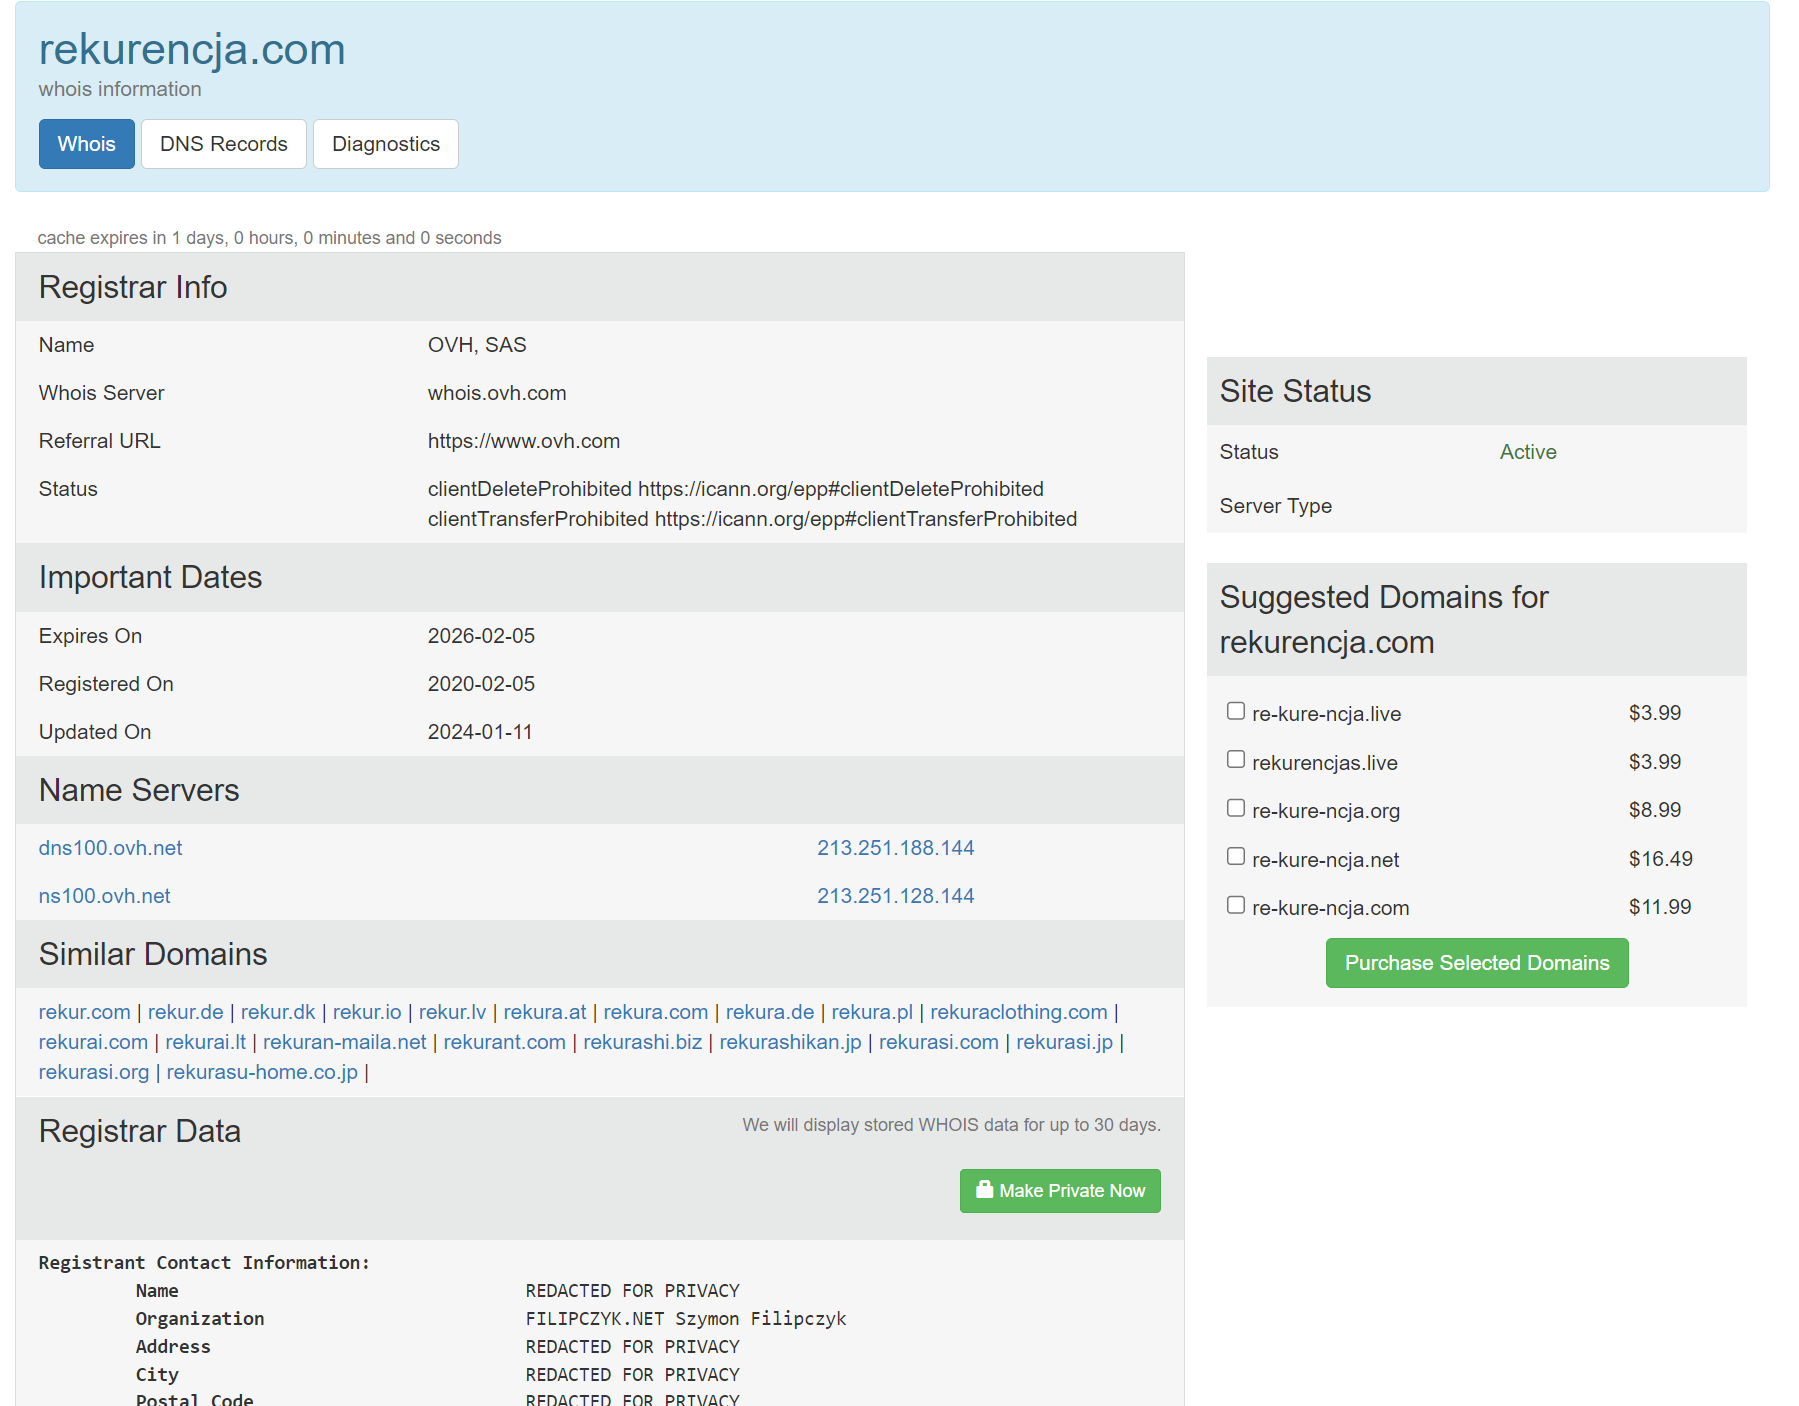The height and width of the screenshot is (1406, 1799).
Task: Visit similar domain rekur.io
Action: pos(367,1012)
